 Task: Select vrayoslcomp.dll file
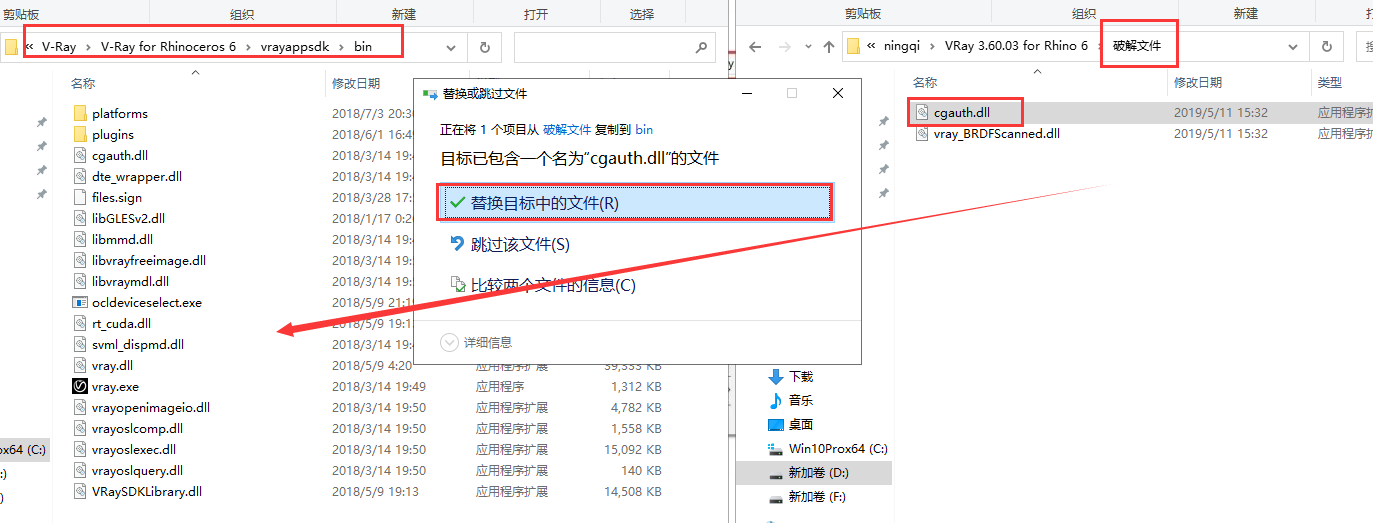coord(137,428)
